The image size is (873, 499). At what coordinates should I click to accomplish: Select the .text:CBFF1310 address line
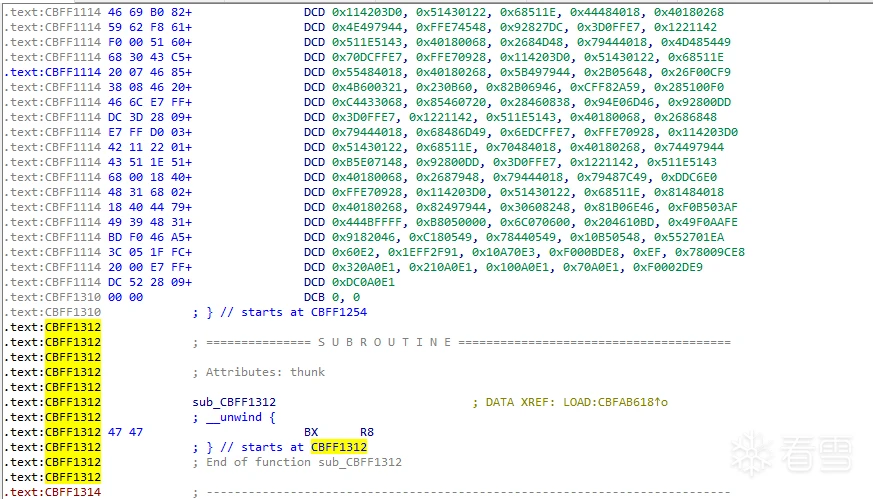pyautogui.click(x=50, y=312)
